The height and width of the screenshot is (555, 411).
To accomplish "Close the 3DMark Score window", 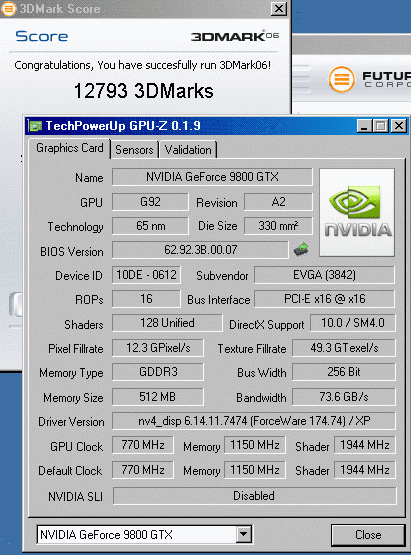I will tap(279, 8).
